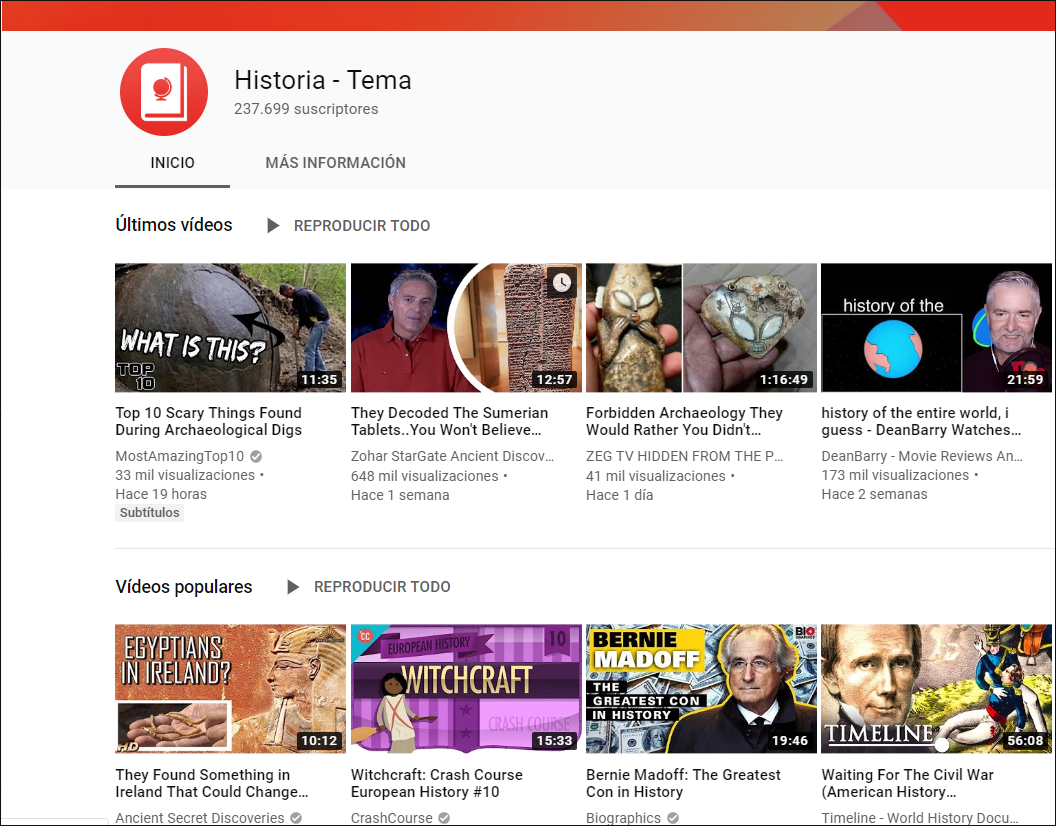Viewport: 1056px width, 826px height.
Task: Click 1:16:49 duration badge
Action: click(x=784, y=379)
